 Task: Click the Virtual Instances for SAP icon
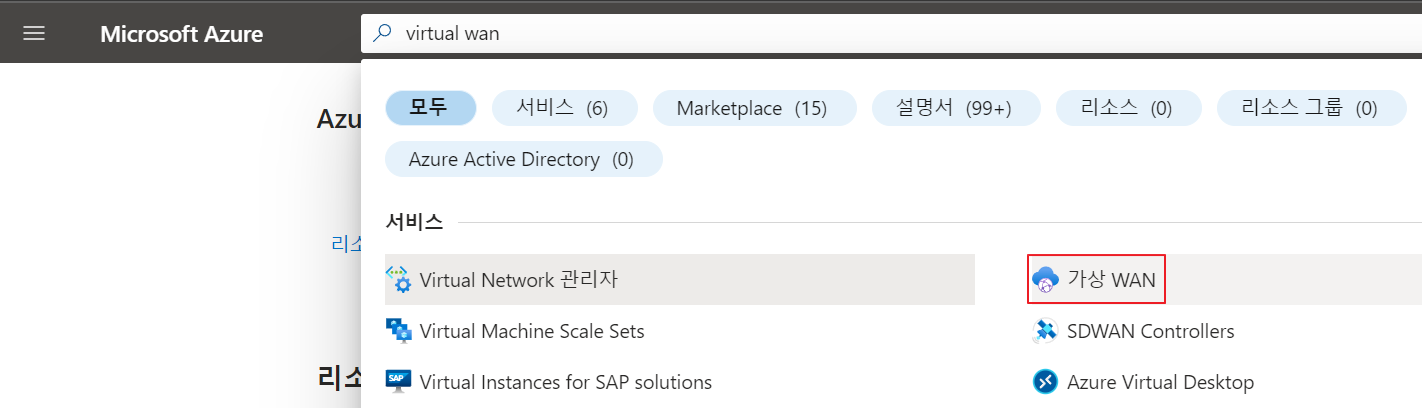click(399, 382)
